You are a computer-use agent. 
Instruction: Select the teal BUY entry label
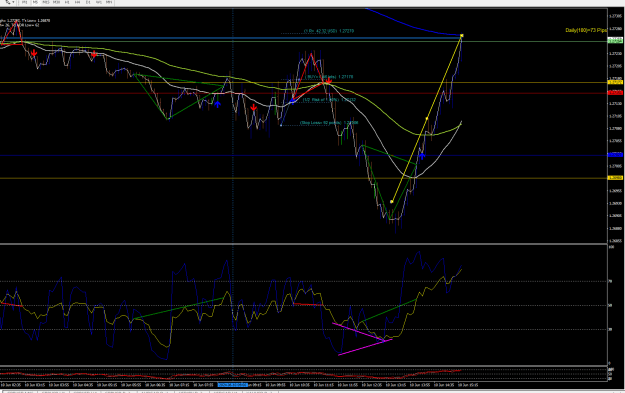pyautogui.click(x=330, y=77)
